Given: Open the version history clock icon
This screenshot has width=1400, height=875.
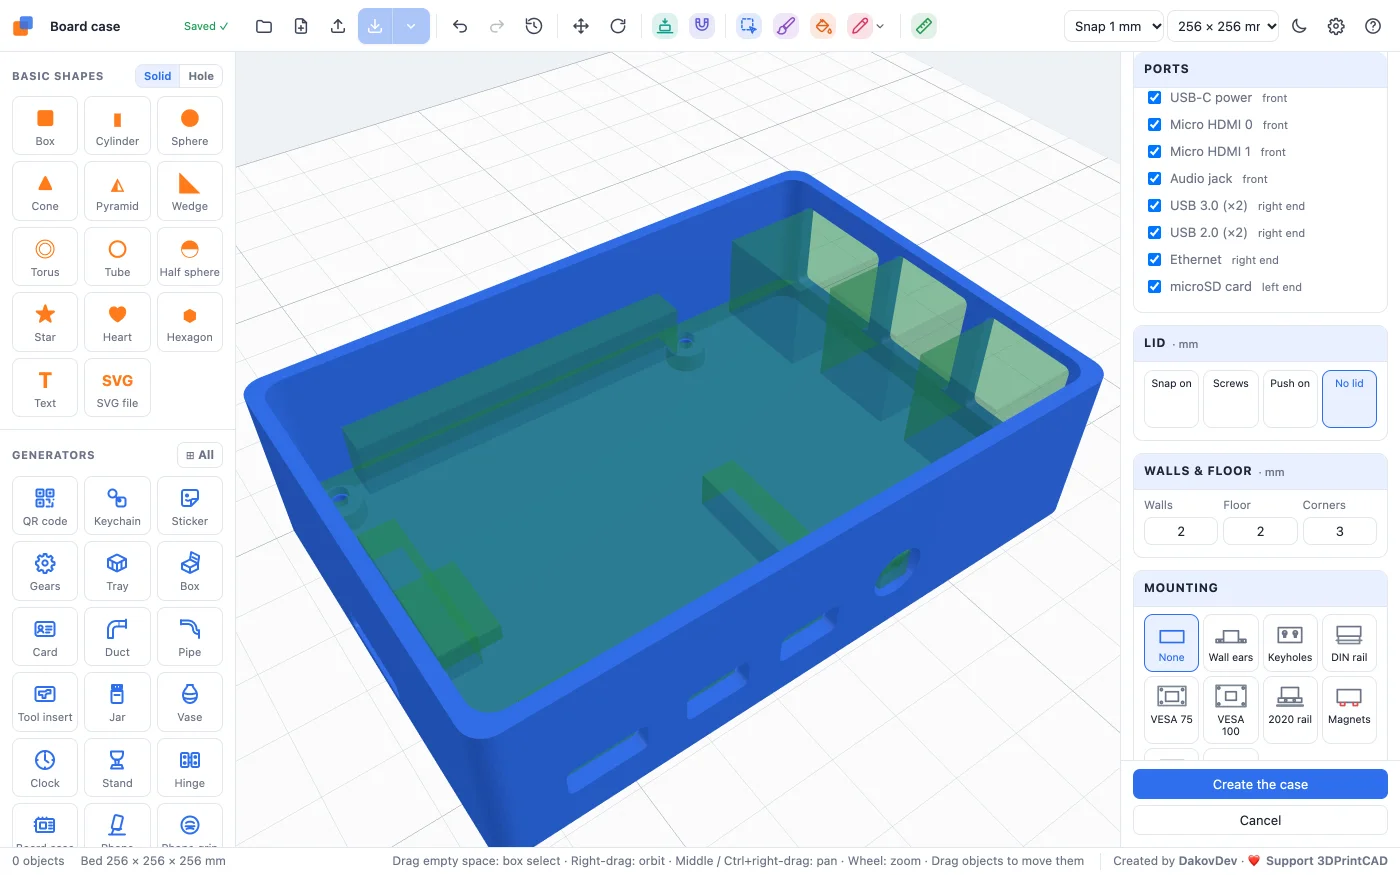Looking at the screenshot, I should click(x=534, y=26).
